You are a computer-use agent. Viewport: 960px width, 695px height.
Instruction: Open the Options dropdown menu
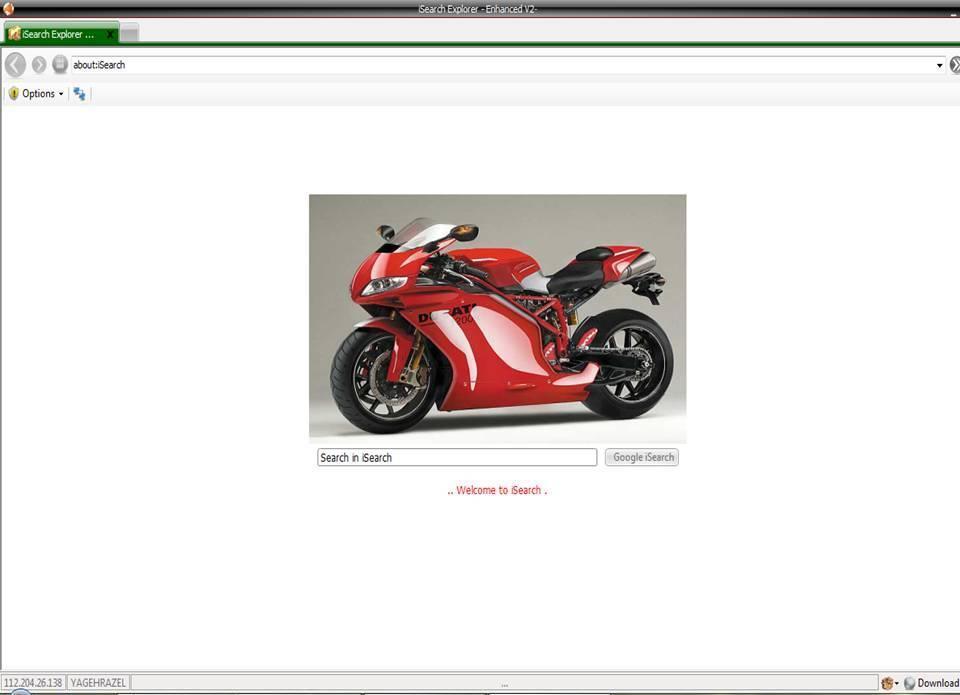click(37, 94)
